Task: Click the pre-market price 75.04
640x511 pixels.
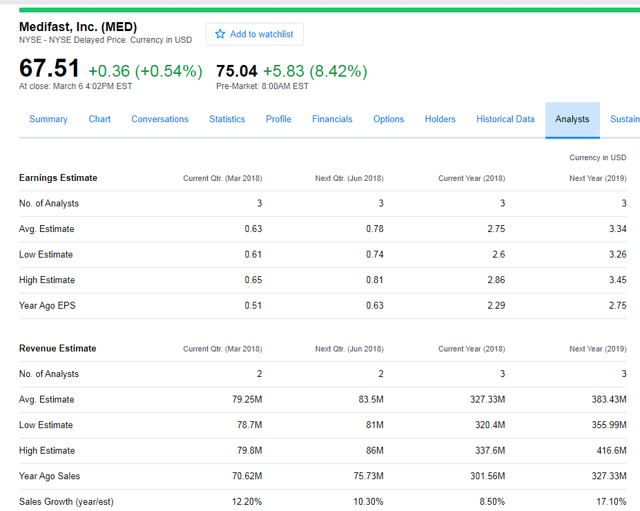Action: pos(237,71)
